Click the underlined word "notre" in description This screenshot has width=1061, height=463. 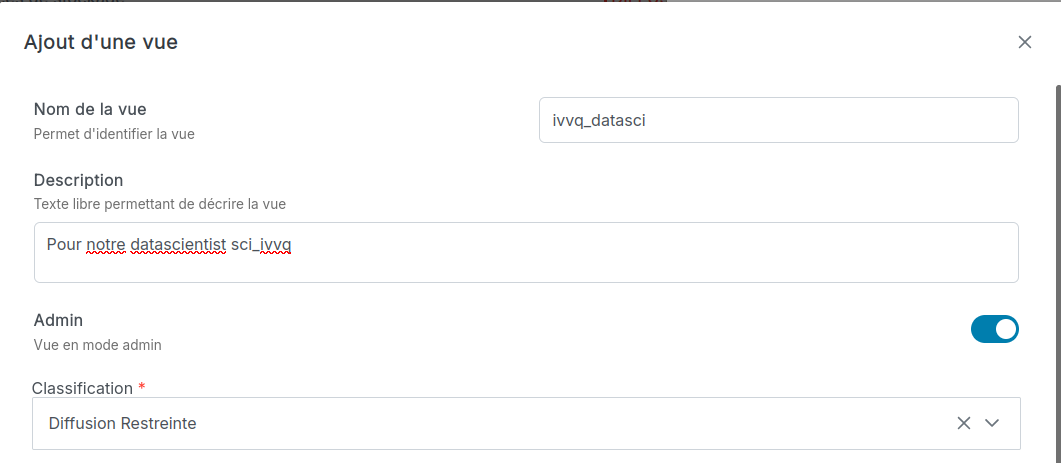pos(106,244)
